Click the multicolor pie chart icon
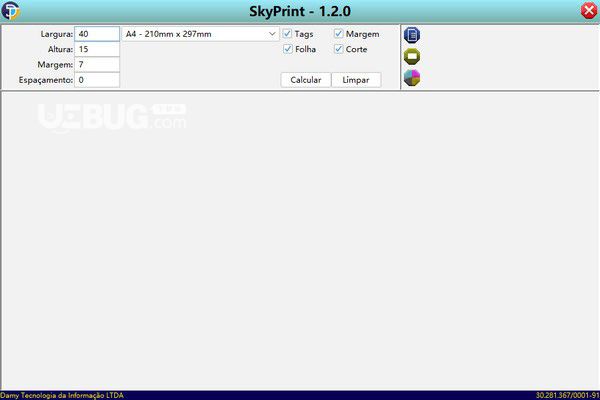 (412, 78)
